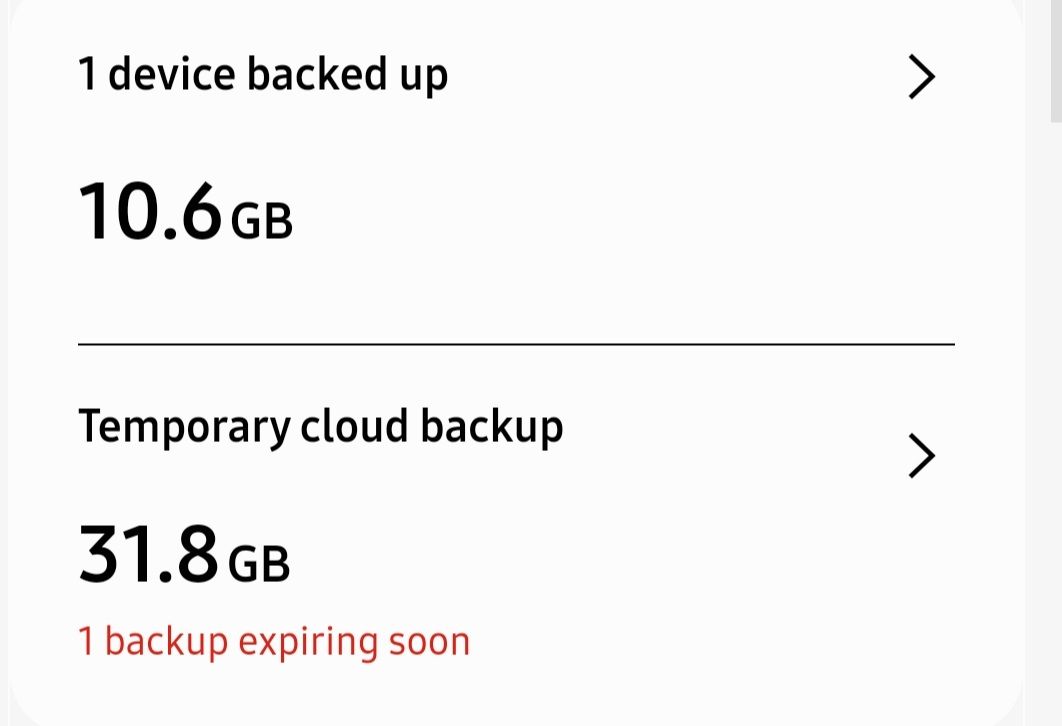1062x726 pixels.
Task: Tap the 10.6 GB usage figure
Action: point(150,213)
